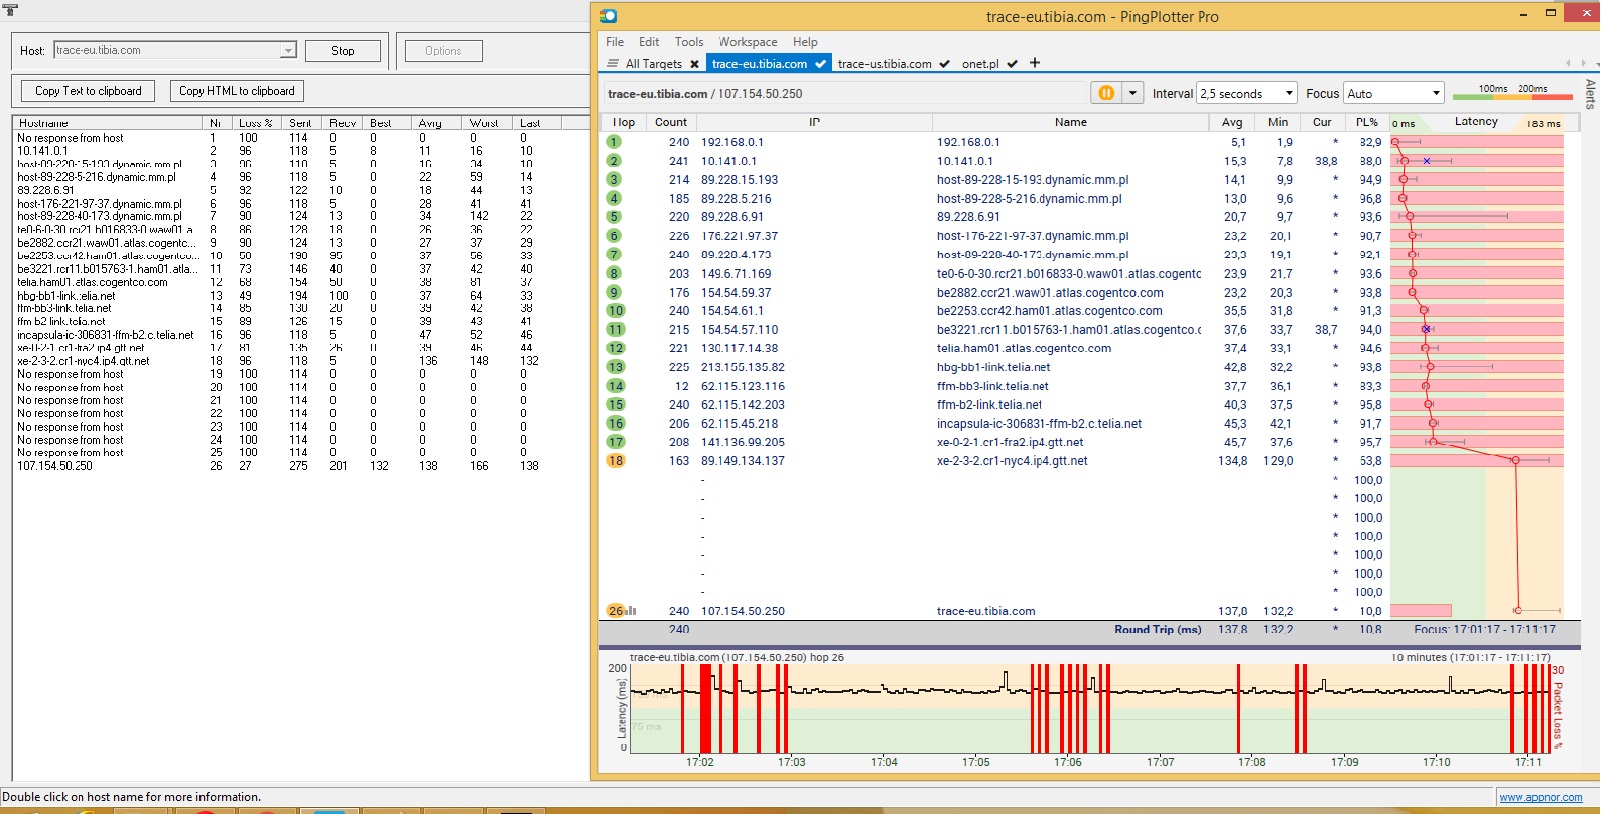This screenshot has width=1604, height=814.
Task: Click the timeline graph at 17:05
Action: [976, 708]
